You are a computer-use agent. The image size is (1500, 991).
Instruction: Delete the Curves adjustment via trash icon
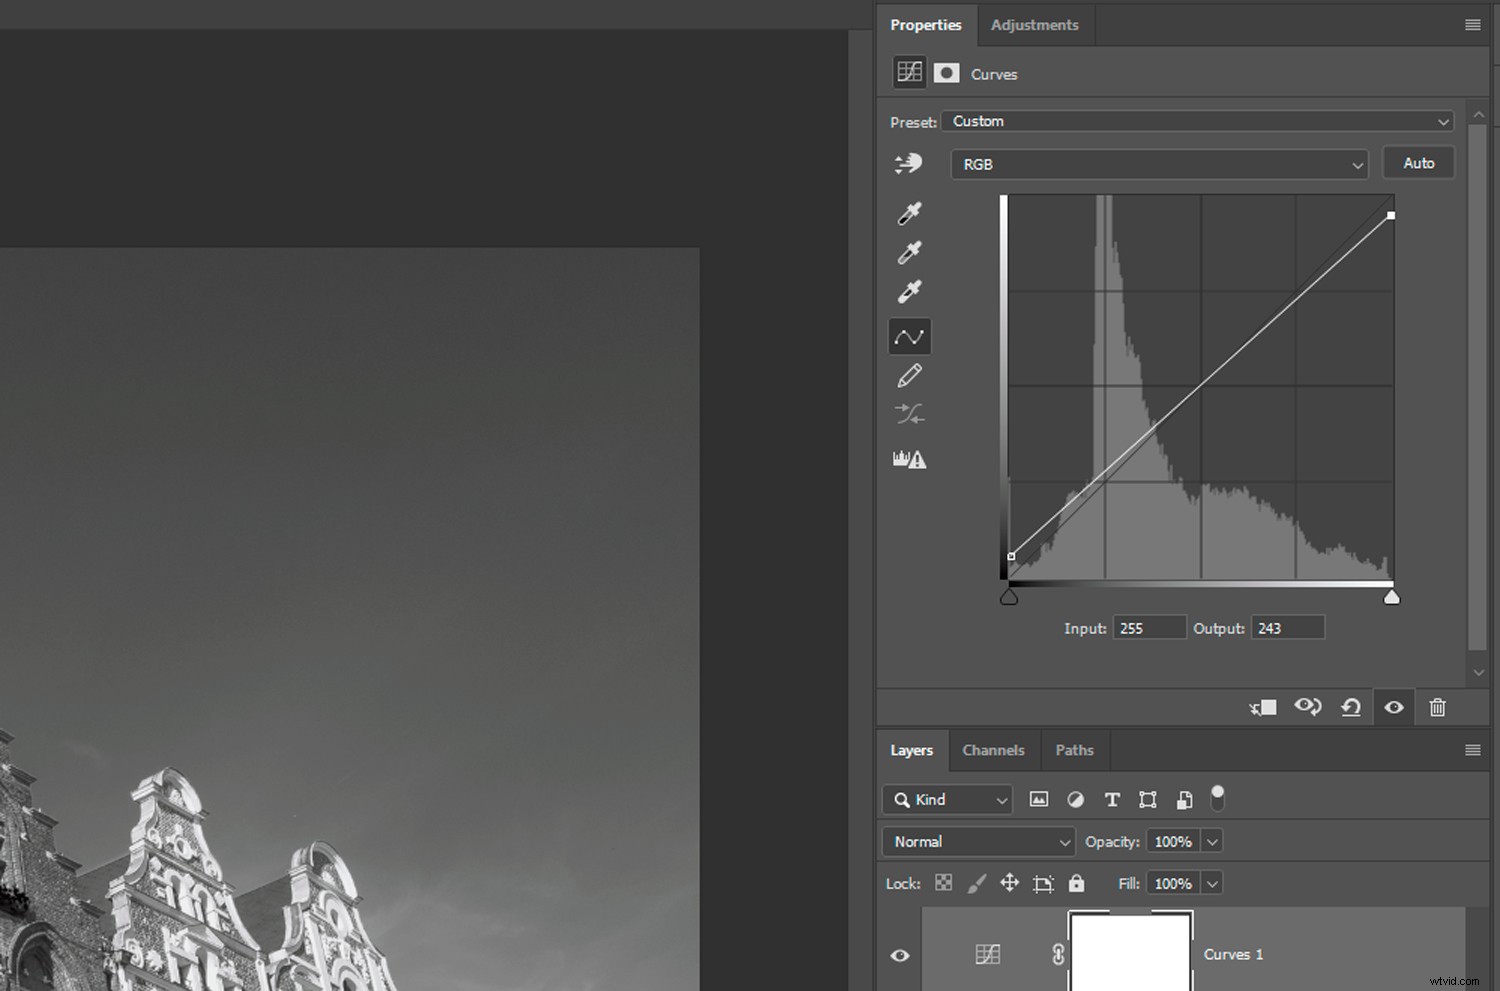(x=1437, y=707)
